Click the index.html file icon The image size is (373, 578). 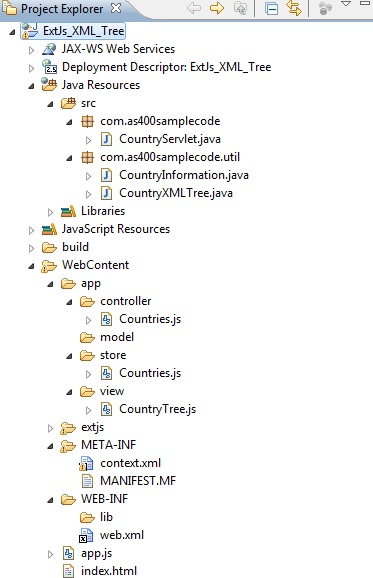point(69,571)
